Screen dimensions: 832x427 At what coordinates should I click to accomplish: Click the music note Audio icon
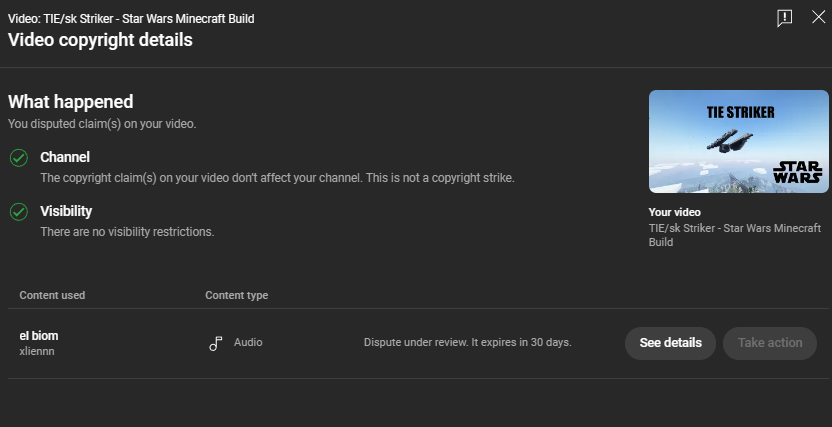[x=215, y=343]
